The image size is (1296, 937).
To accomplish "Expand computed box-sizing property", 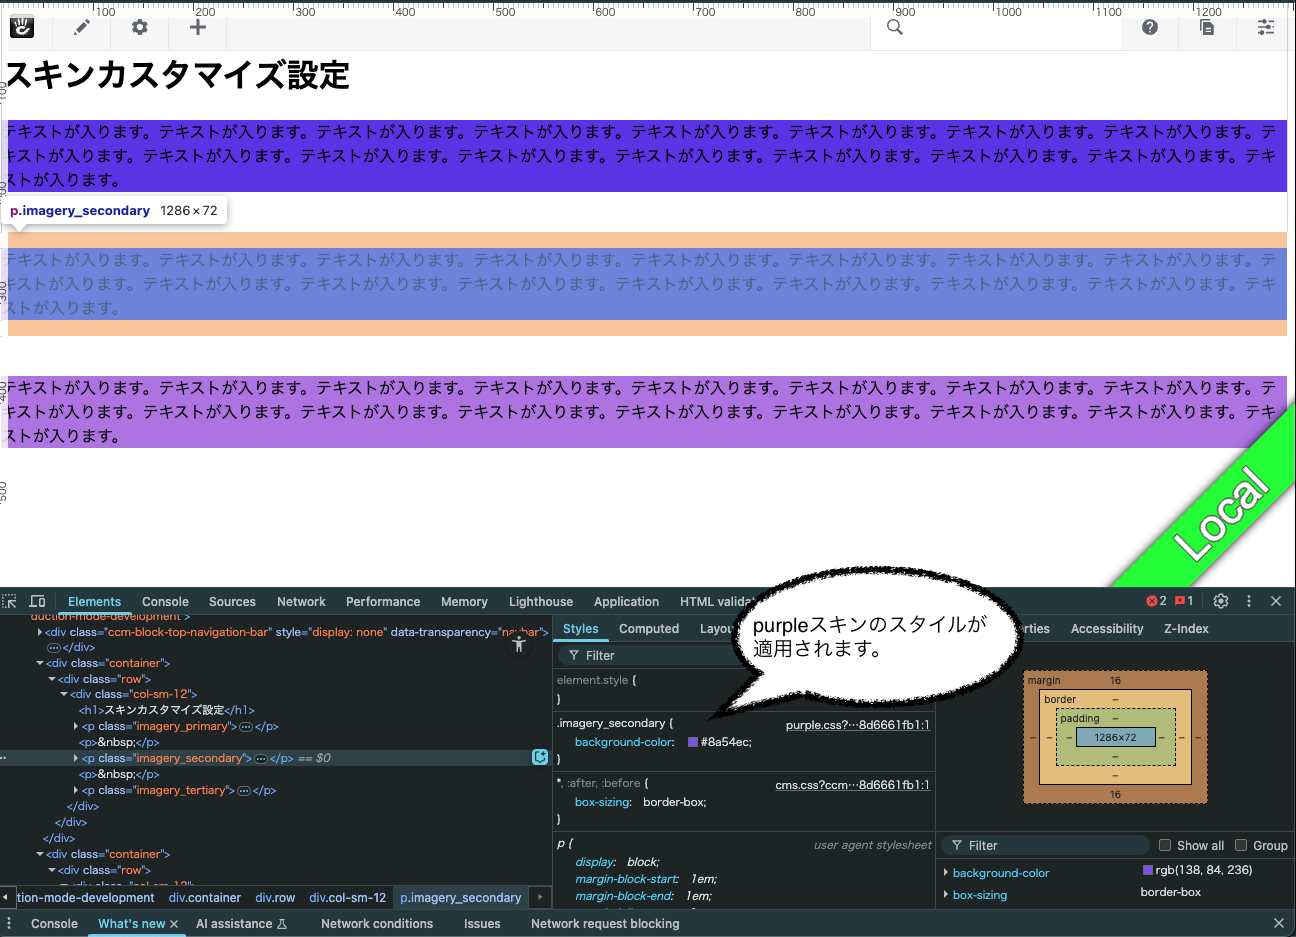I will [x=946, y=895].
